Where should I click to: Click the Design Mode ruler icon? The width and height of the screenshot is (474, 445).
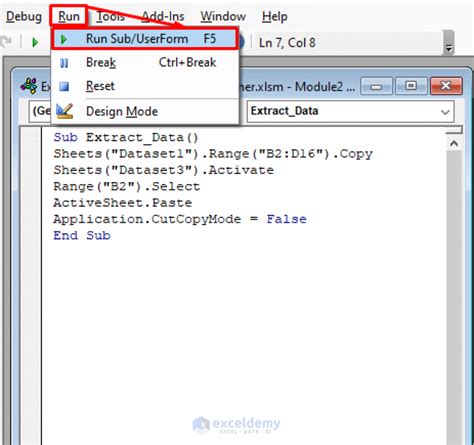(x=64, y=111)
